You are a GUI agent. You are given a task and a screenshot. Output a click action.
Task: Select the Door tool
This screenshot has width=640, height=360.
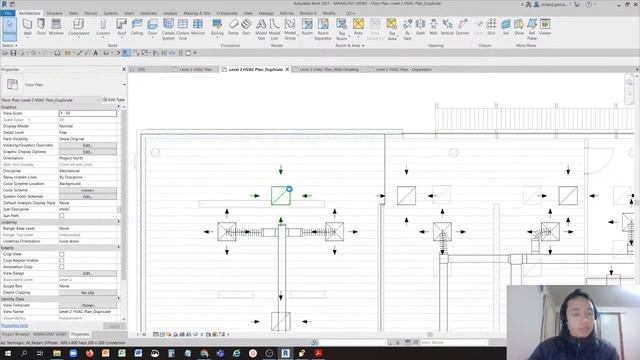point(41,27)
